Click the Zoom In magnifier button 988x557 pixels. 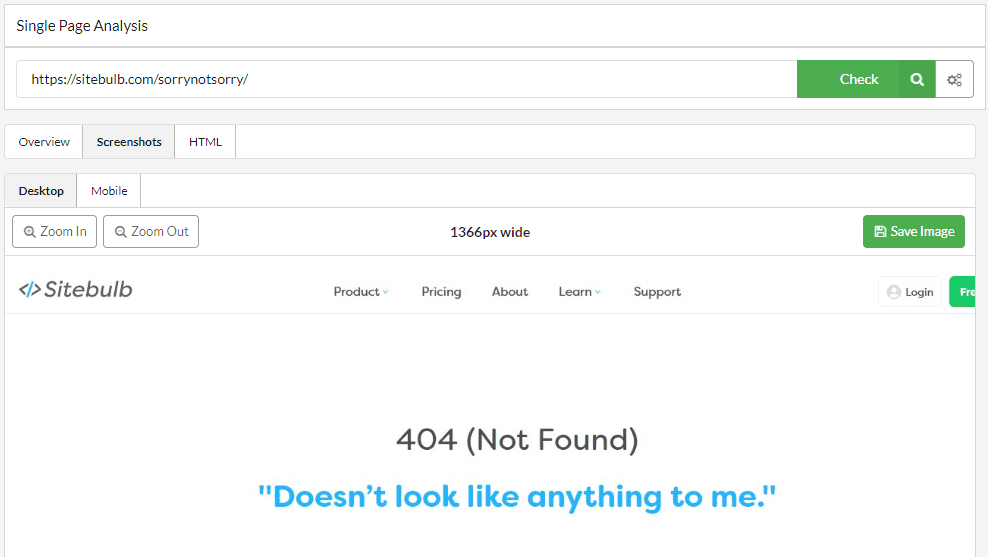(54, 231)
